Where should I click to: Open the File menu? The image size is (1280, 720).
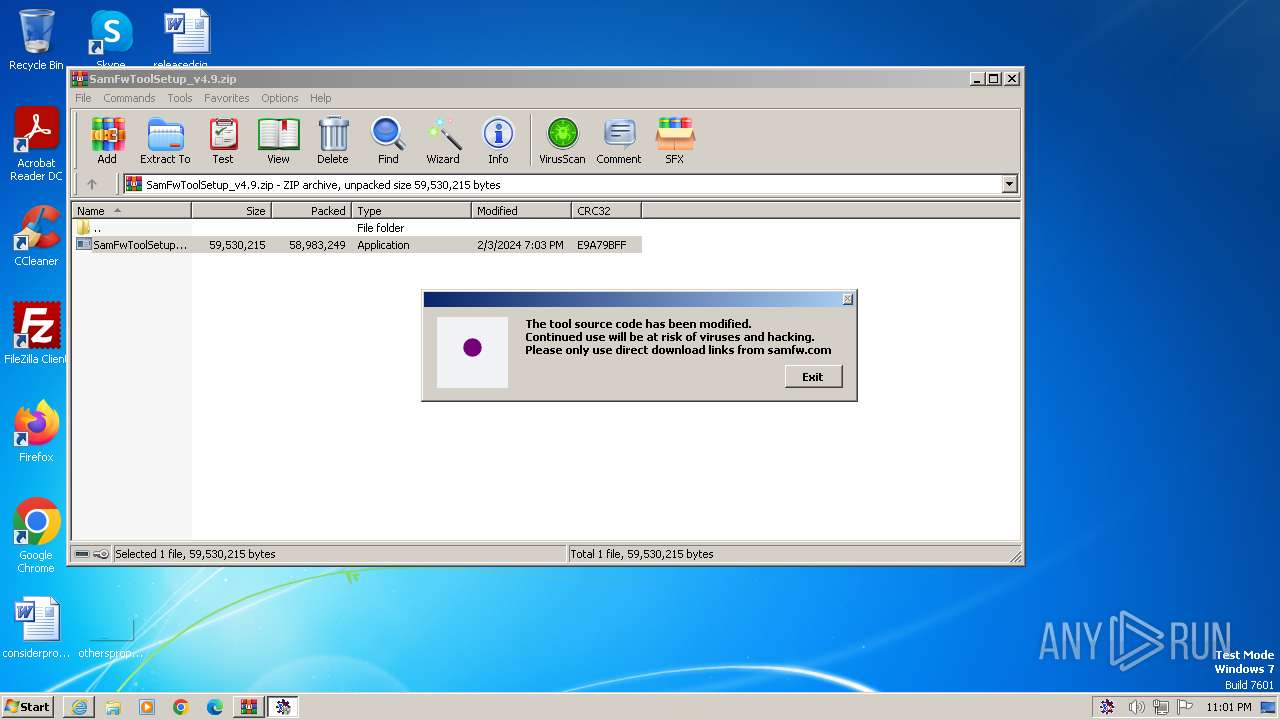coord(83,98)
